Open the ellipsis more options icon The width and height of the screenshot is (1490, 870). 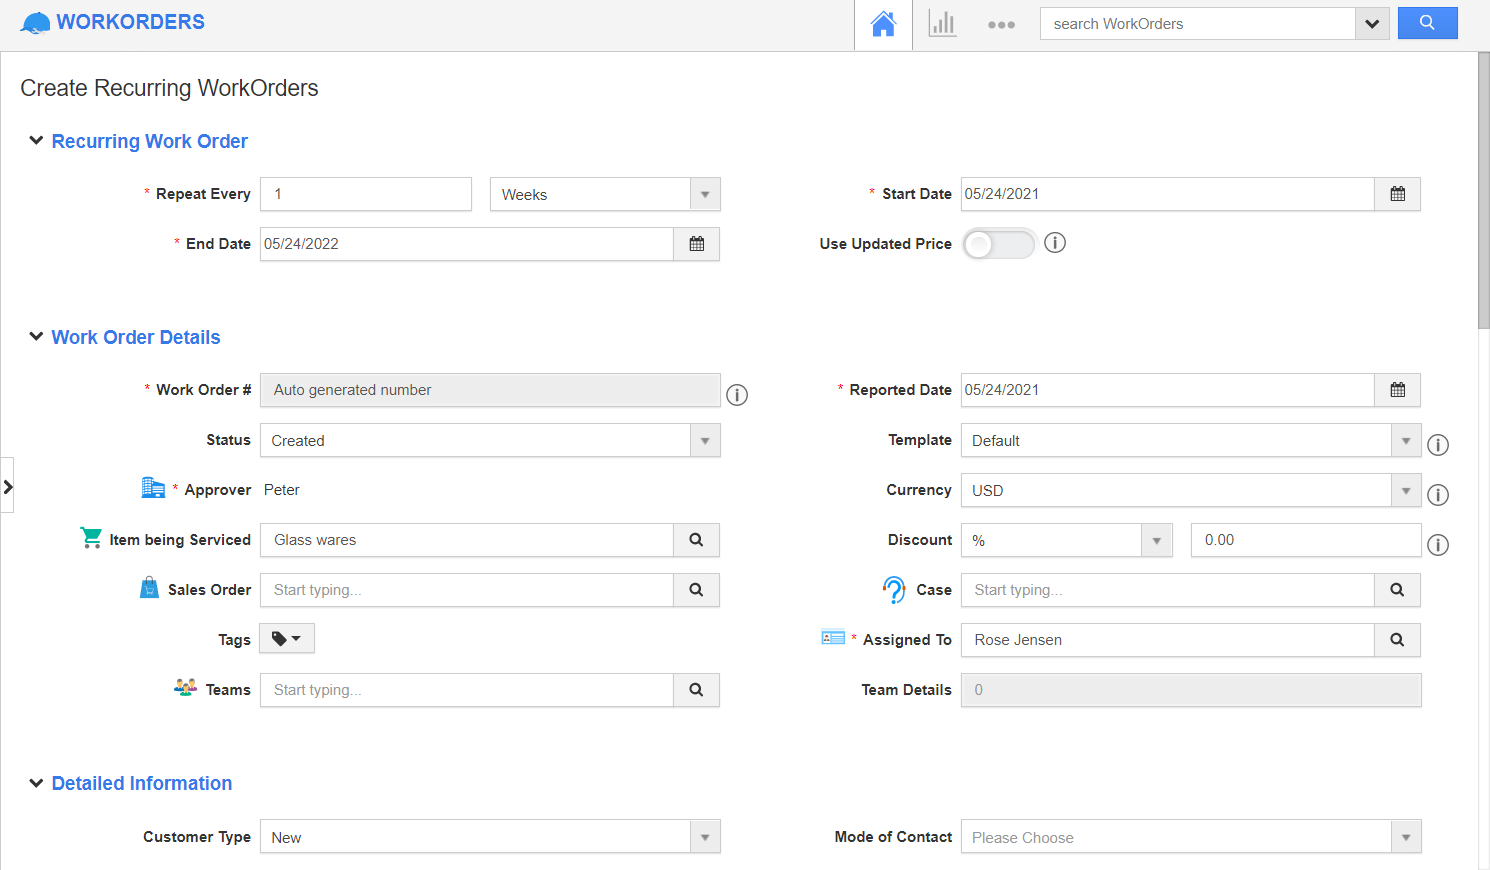click(x=1001, y=23)
